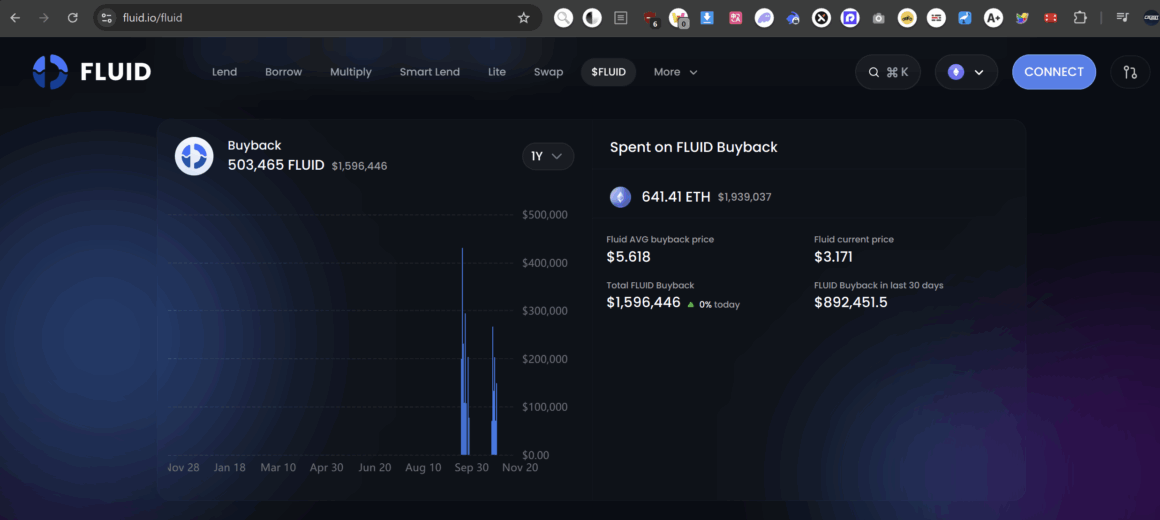Click the FLUID token icon next to Buyback
Viewport: 1160px width, 520px height.
pos(194,156)
